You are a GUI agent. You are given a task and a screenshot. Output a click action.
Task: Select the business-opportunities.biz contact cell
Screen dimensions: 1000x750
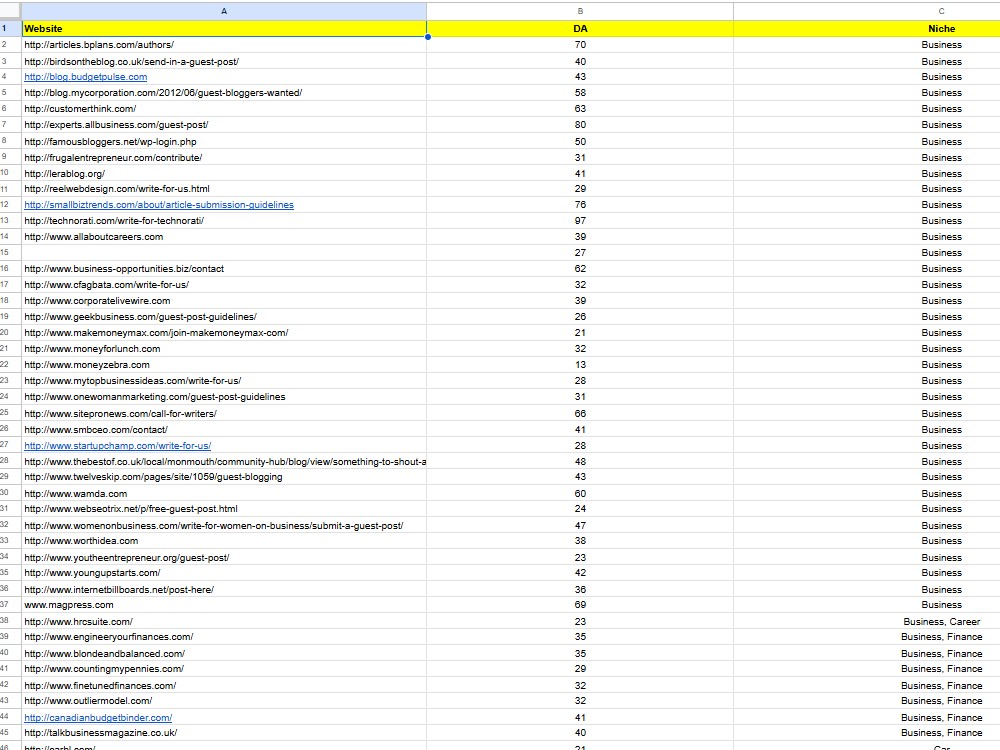pyautogui.click(x=224, y=268)
